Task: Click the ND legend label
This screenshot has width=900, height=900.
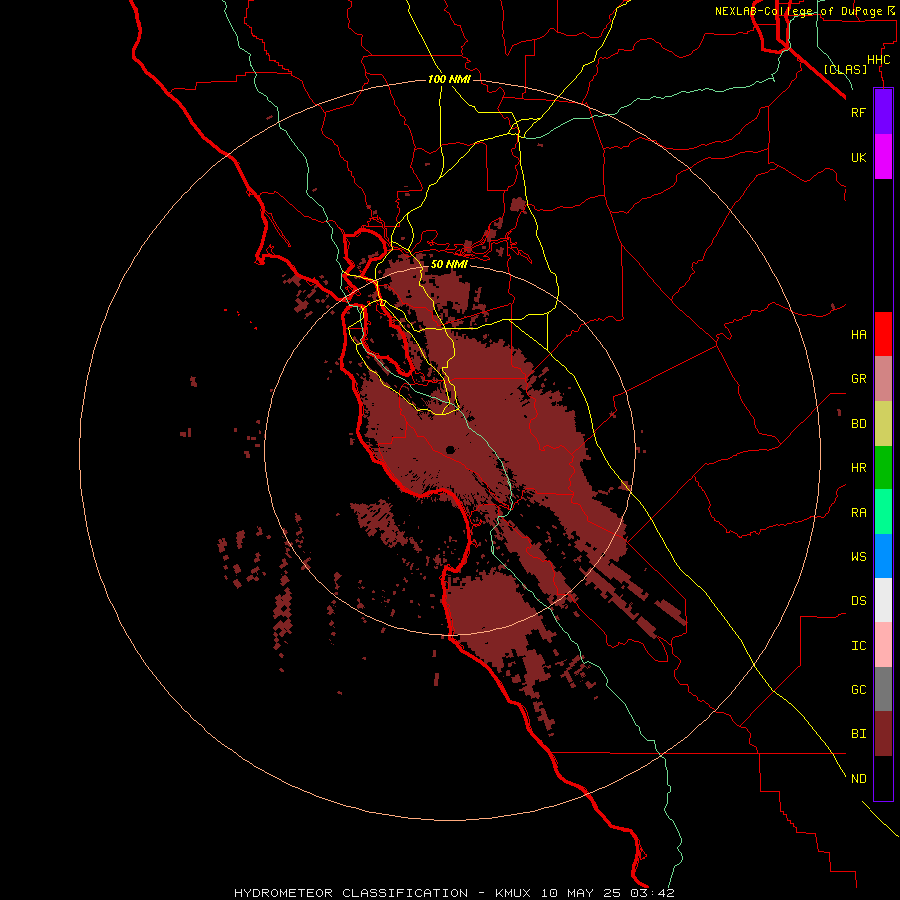Action: pos(858,779)
